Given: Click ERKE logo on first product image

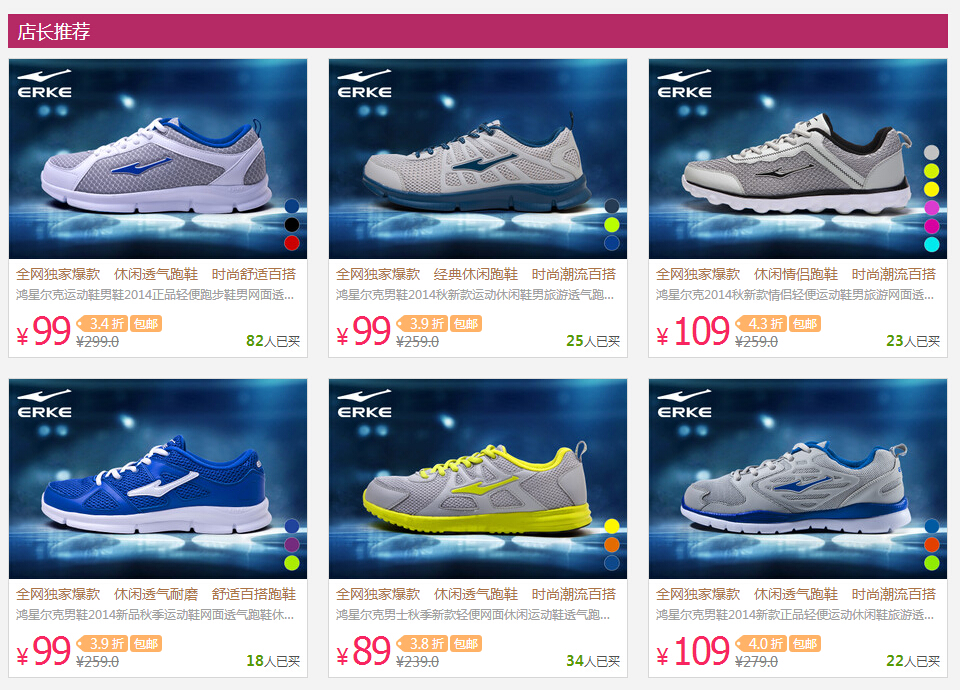Looking at the screenshot, I should (44, 84).
